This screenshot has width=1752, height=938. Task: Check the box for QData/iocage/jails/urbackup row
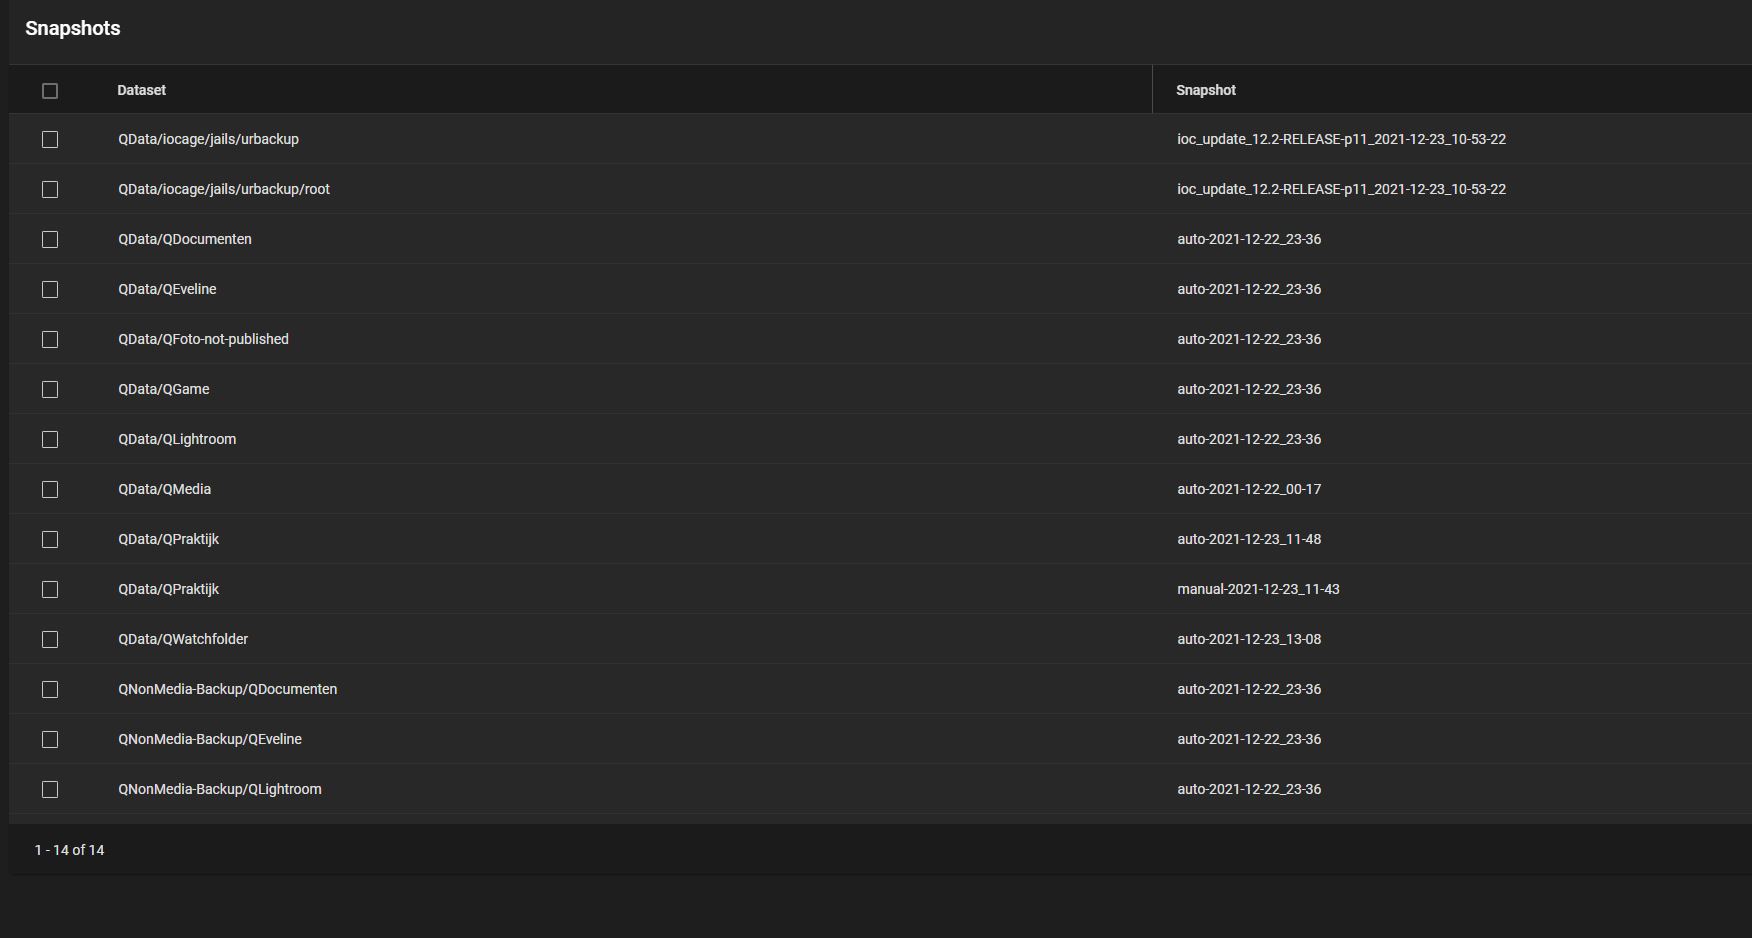pos(50,139)
